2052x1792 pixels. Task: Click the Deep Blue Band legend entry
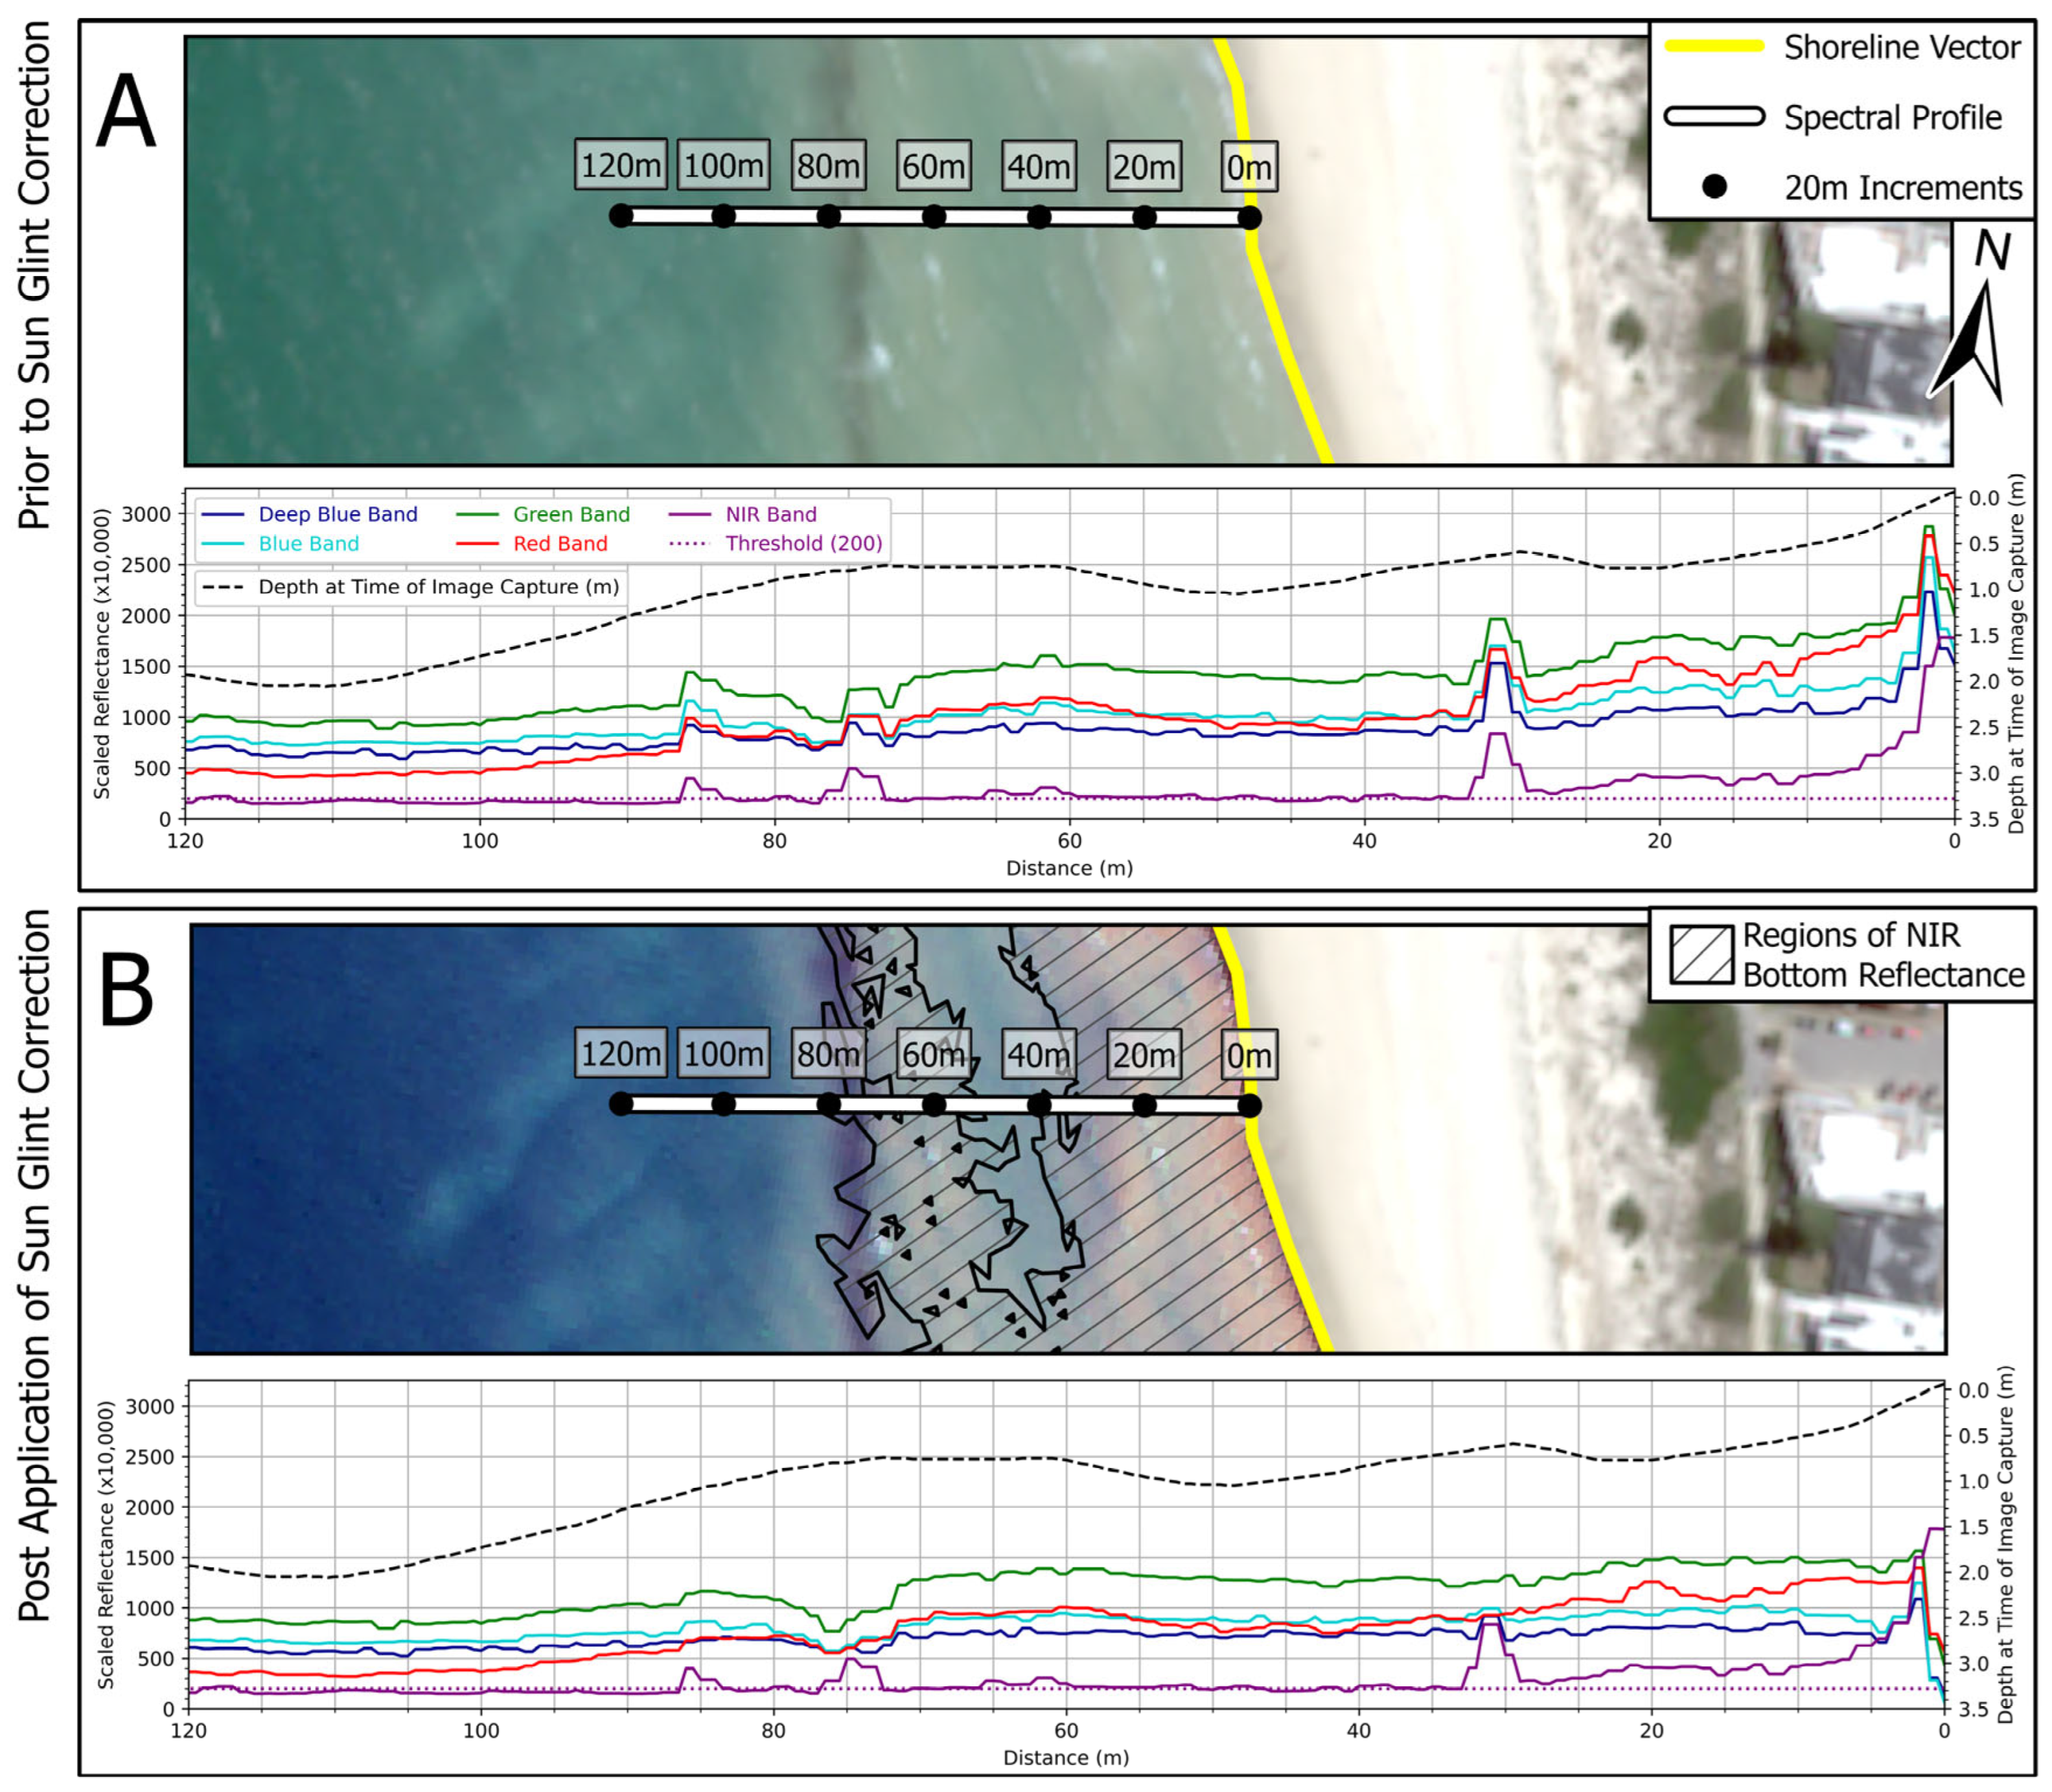click(337, 514)
